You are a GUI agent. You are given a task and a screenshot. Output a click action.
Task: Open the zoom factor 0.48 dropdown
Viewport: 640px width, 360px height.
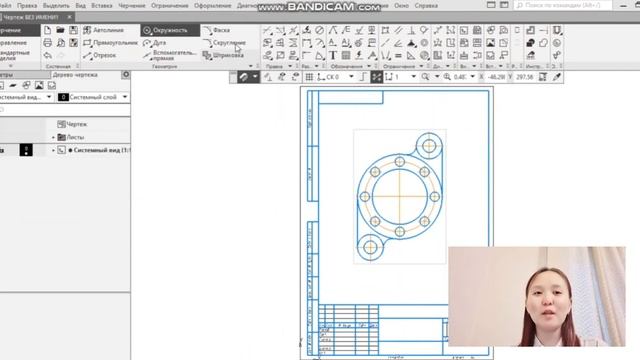pos(473,77)
